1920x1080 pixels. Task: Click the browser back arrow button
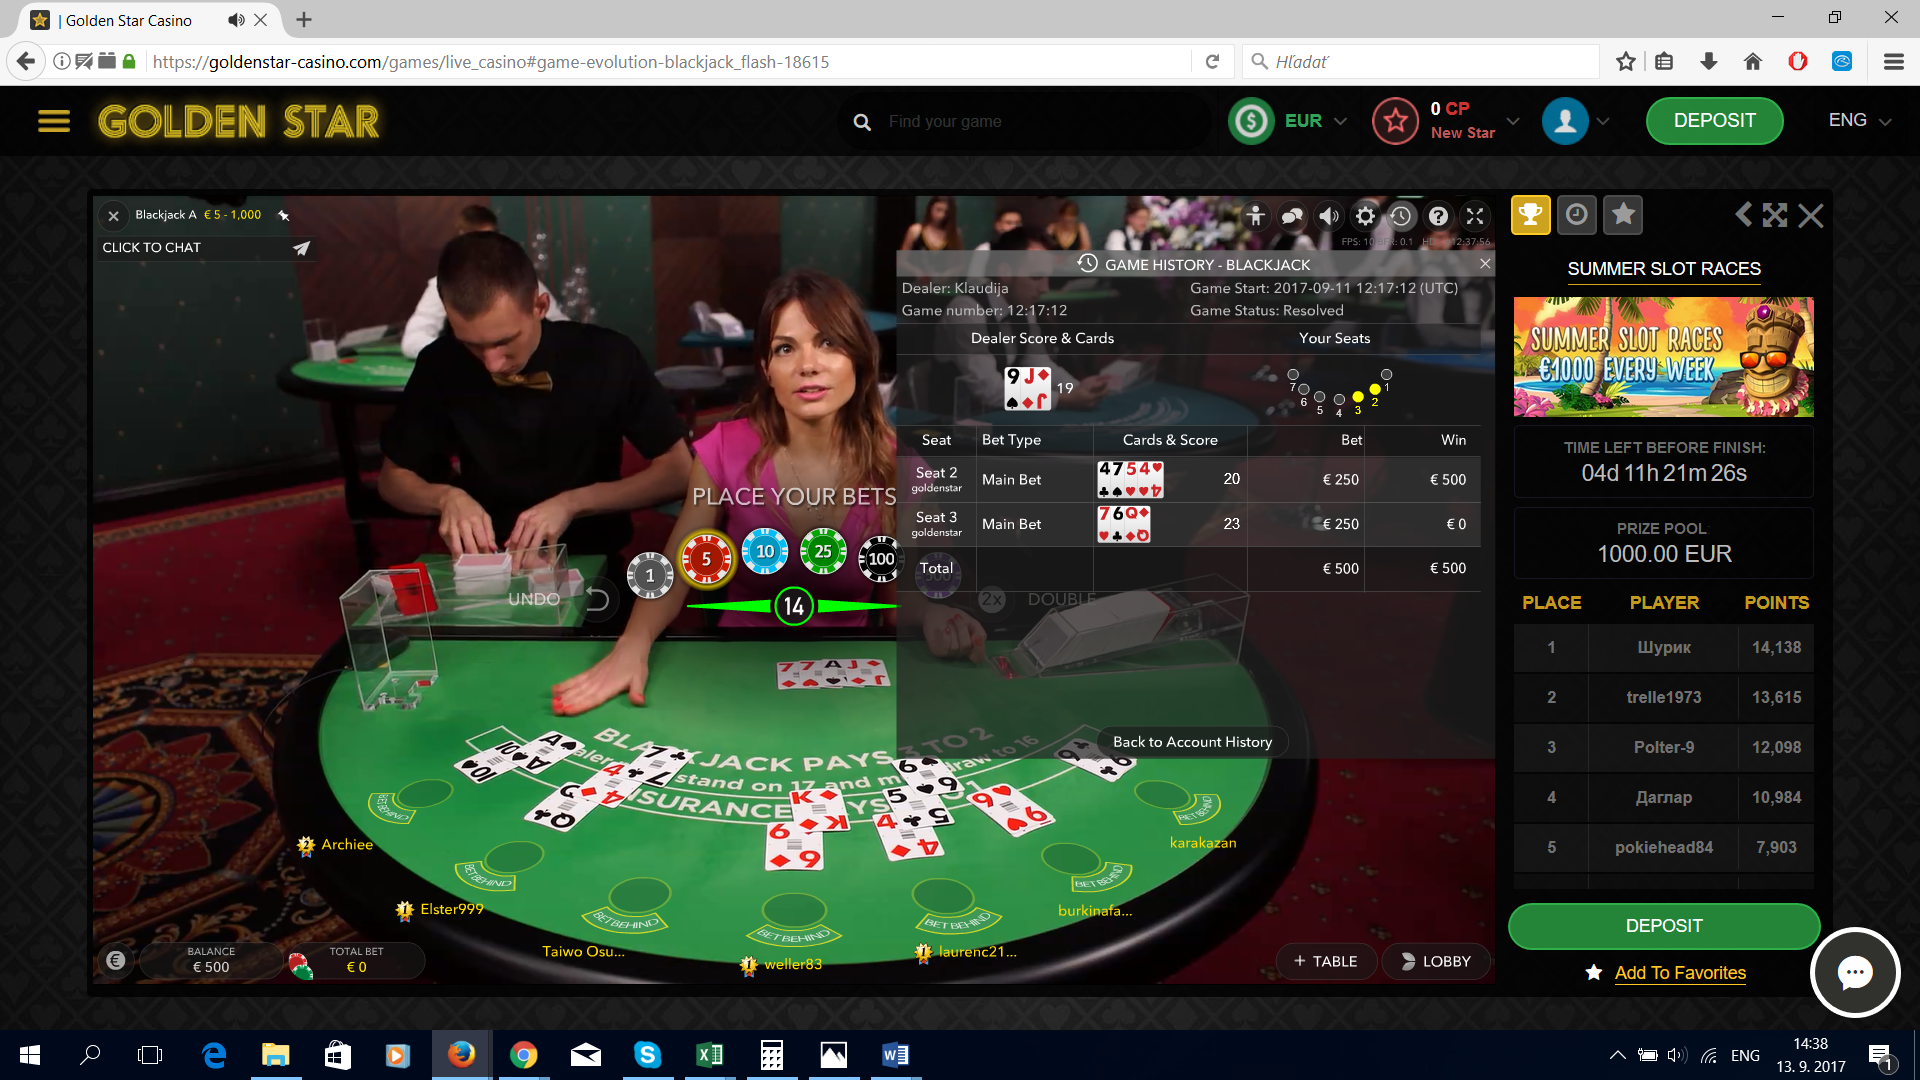[x=26, y=62]
